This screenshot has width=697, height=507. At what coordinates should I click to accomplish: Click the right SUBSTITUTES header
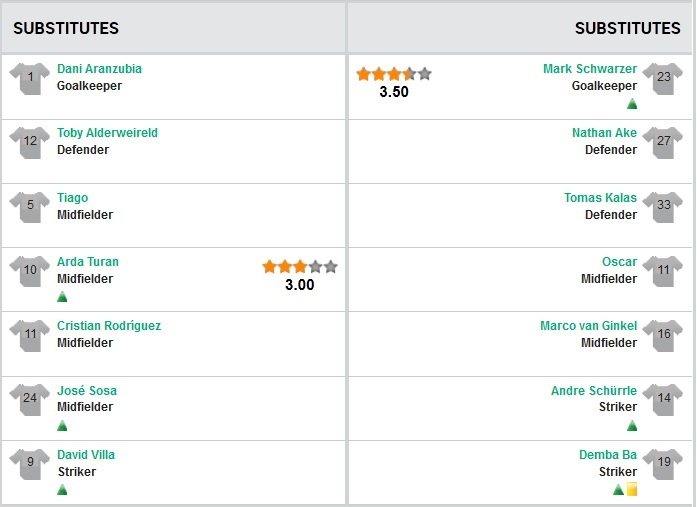pyautogui.click(x=627, y=28)
